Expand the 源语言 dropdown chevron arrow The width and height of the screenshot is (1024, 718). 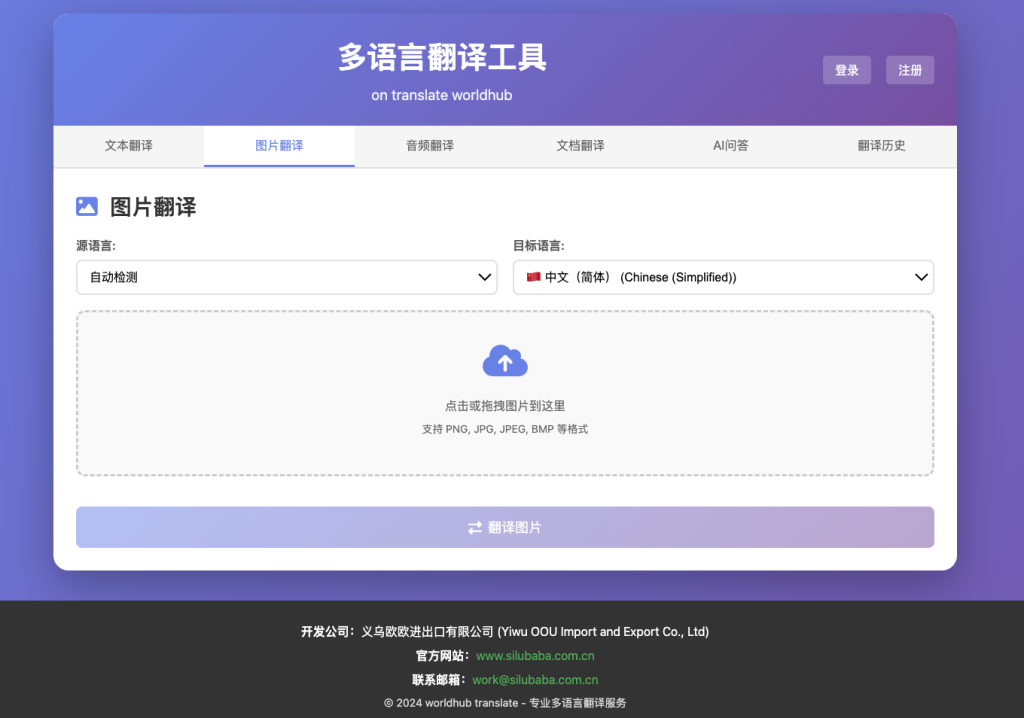click(485, 277)
